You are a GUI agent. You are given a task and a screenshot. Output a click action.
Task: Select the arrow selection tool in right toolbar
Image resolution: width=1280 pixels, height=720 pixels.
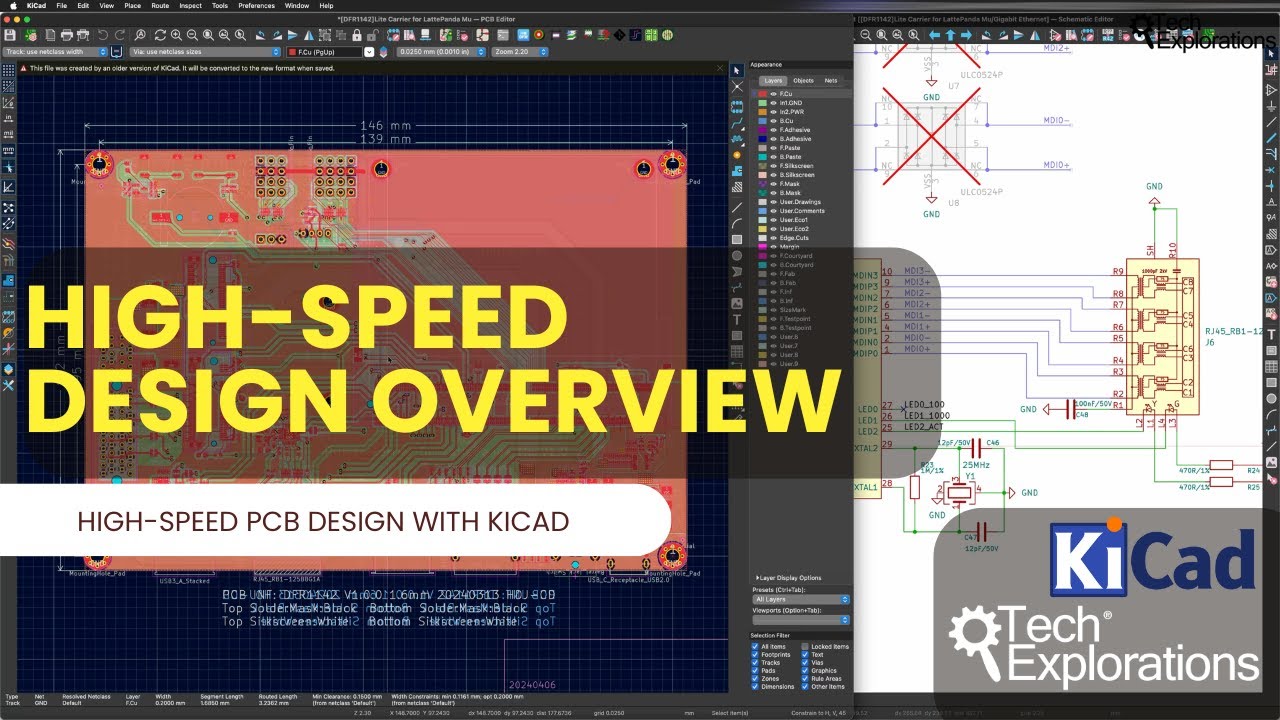737,70
